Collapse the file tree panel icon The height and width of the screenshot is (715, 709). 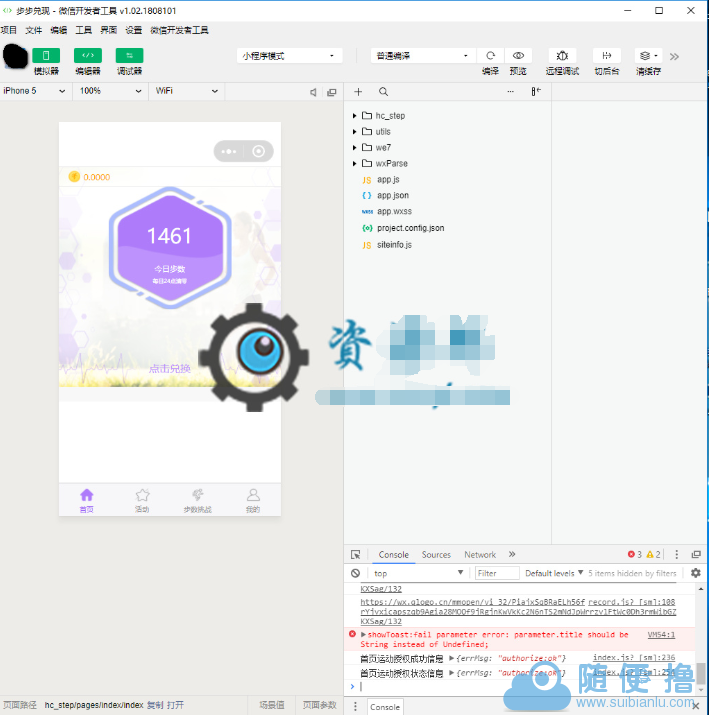[x=536, y=92]
